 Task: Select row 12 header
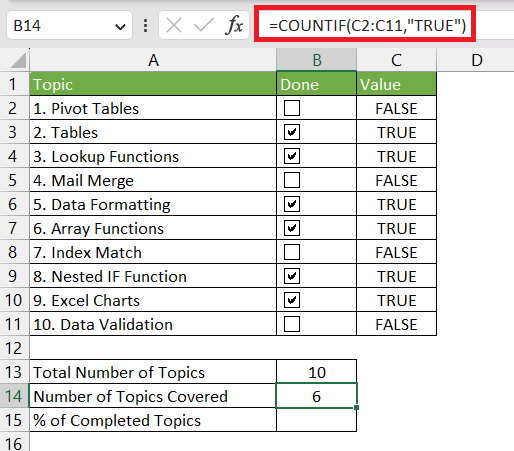tap(14, 348)
